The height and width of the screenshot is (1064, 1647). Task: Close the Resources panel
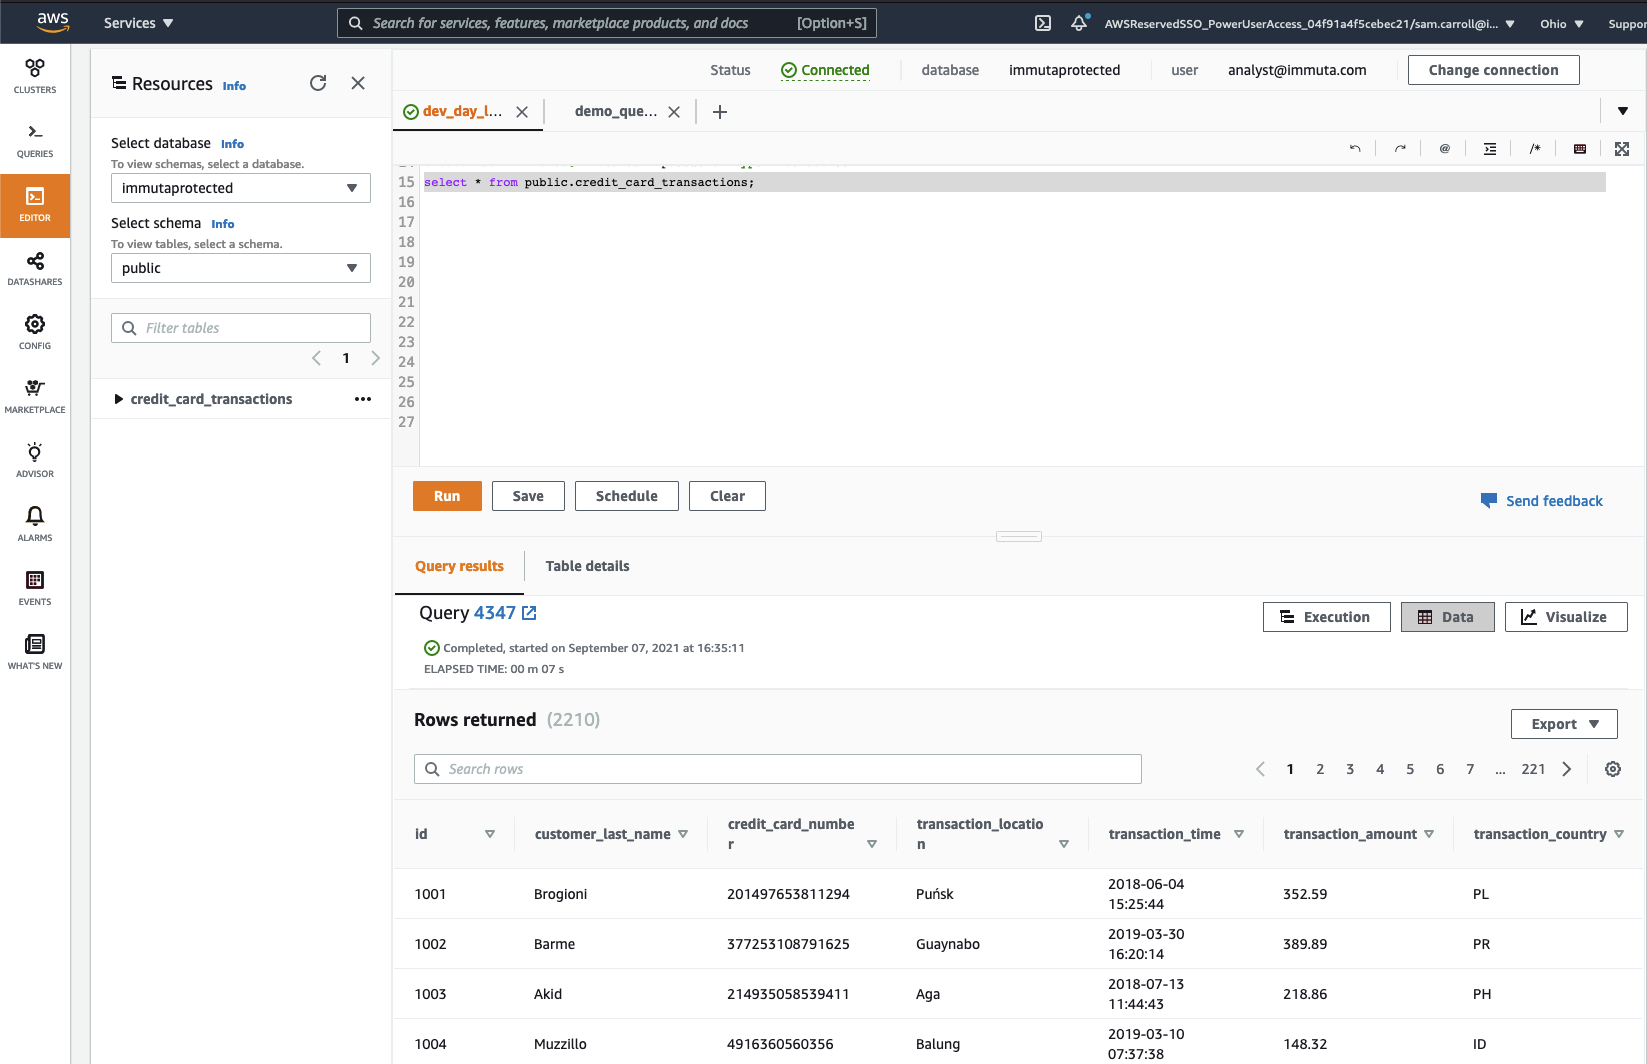358,83
